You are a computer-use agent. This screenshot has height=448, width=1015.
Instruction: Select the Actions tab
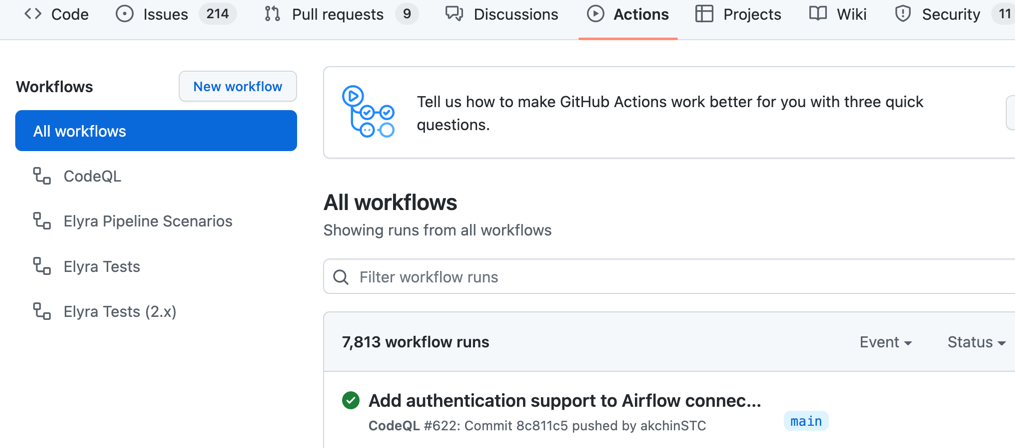628,14
